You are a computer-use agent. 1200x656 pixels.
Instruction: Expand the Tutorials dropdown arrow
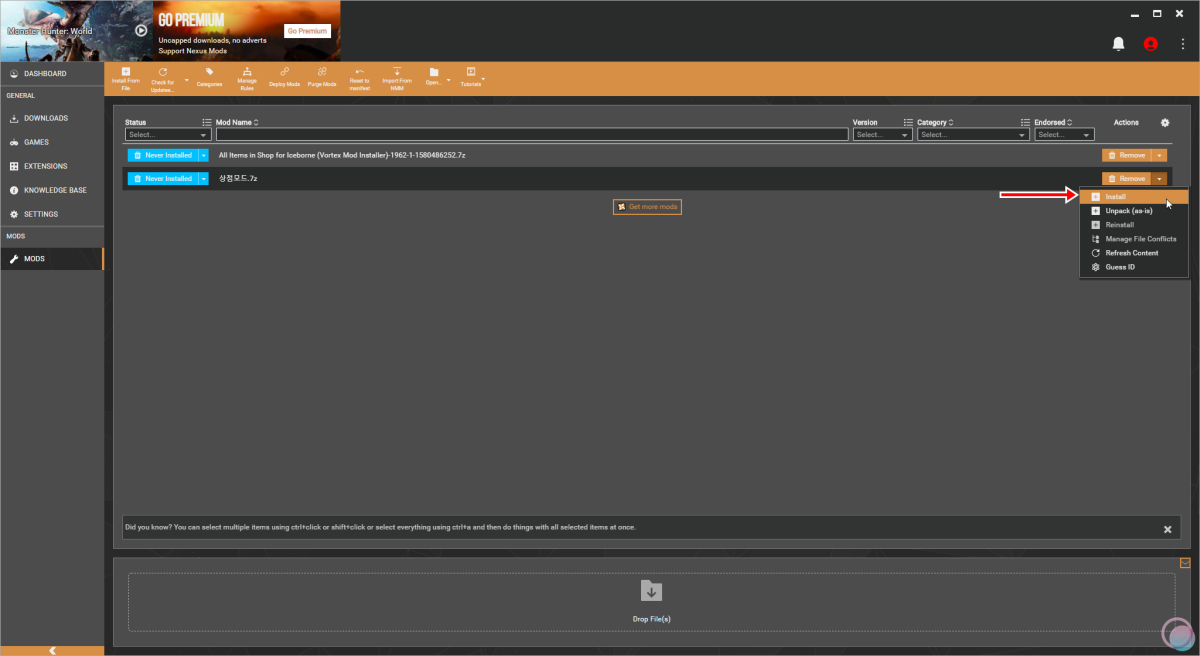coord(483,79)
